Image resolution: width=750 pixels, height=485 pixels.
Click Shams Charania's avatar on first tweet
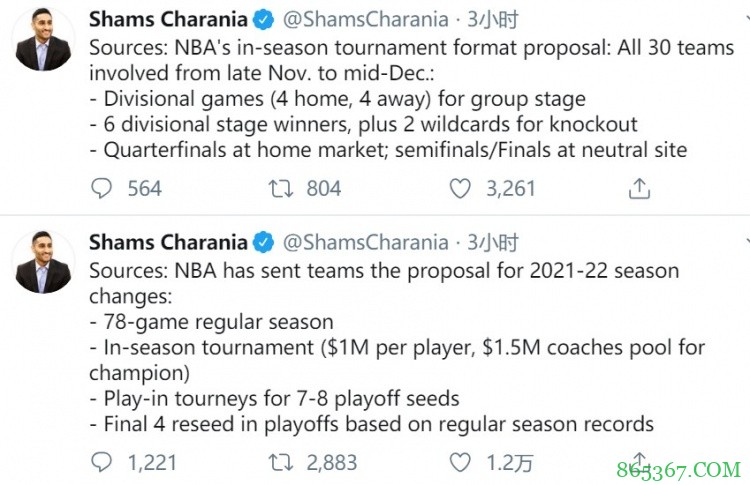coord(44,42)
